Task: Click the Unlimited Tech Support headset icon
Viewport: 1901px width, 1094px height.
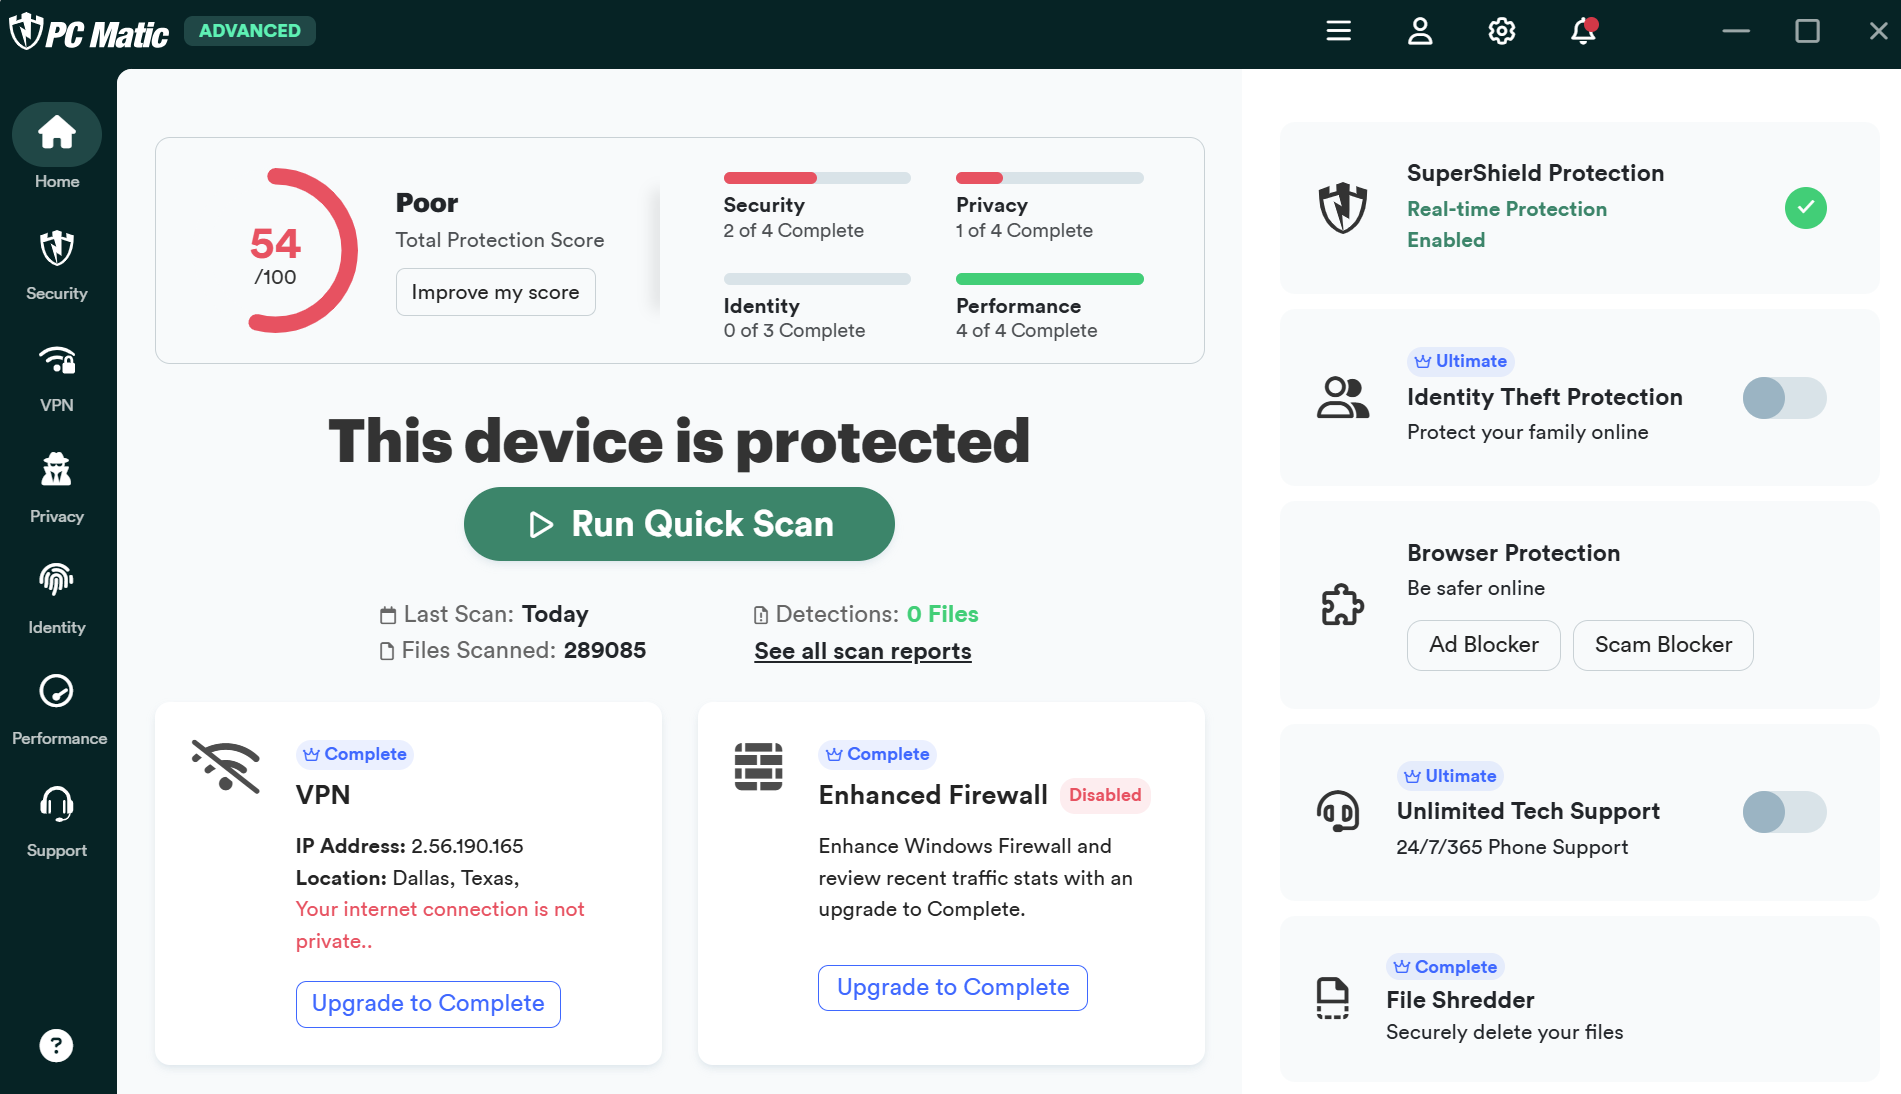Action: [1338, 811]
